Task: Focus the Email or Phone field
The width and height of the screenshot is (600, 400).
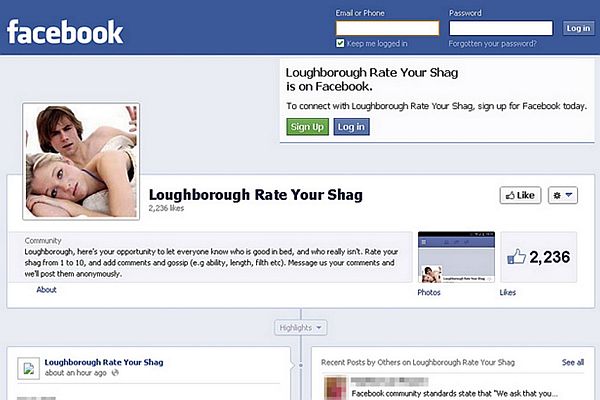Action: point(387,28)
